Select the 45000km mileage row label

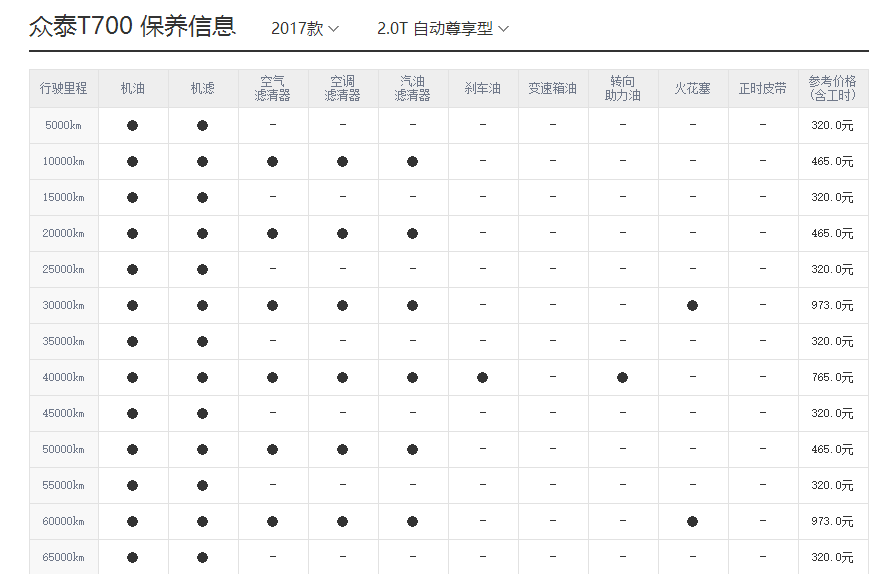63,413
